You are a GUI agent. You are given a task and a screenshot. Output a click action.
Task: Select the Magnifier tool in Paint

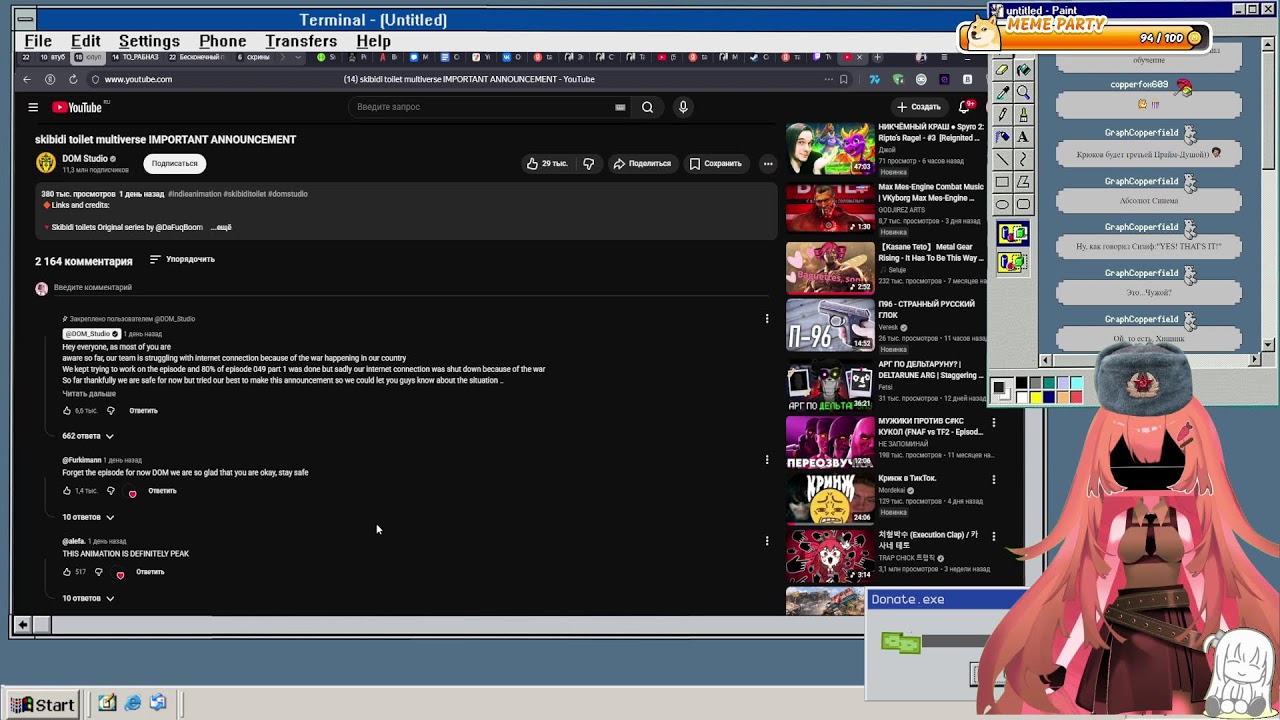point(1023,92)
